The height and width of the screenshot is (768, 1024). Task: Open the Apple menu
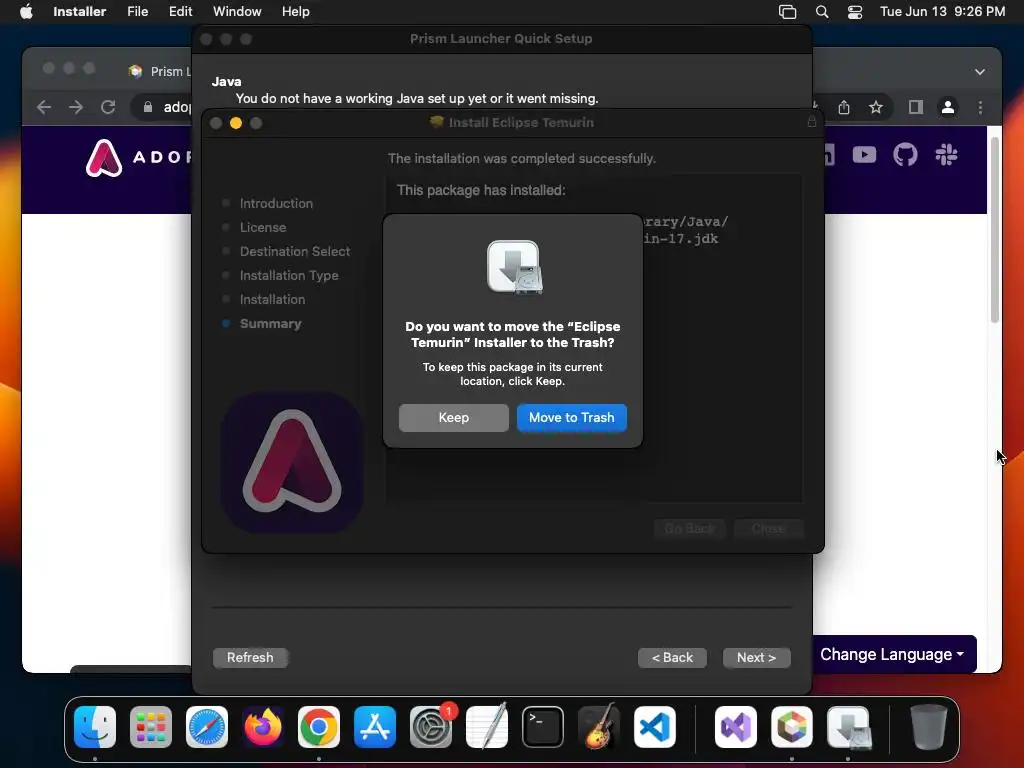(x=26, y=11)
